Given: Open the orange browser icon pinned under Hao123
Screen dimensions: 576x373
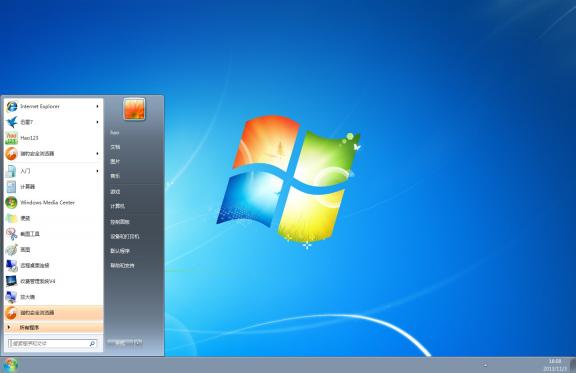Looking at the screenshot, I should click(x=11, y=154).
